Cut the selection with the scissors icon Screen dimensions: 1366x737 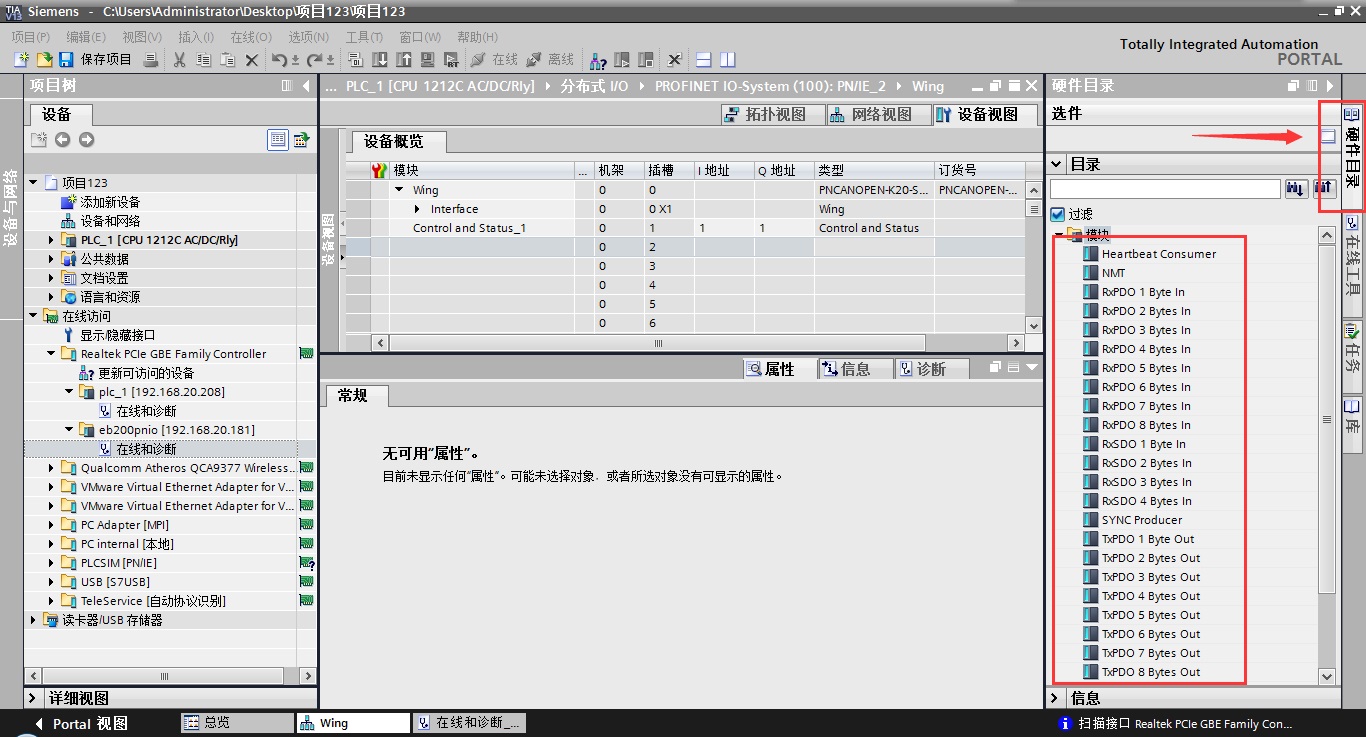[179, 60]
